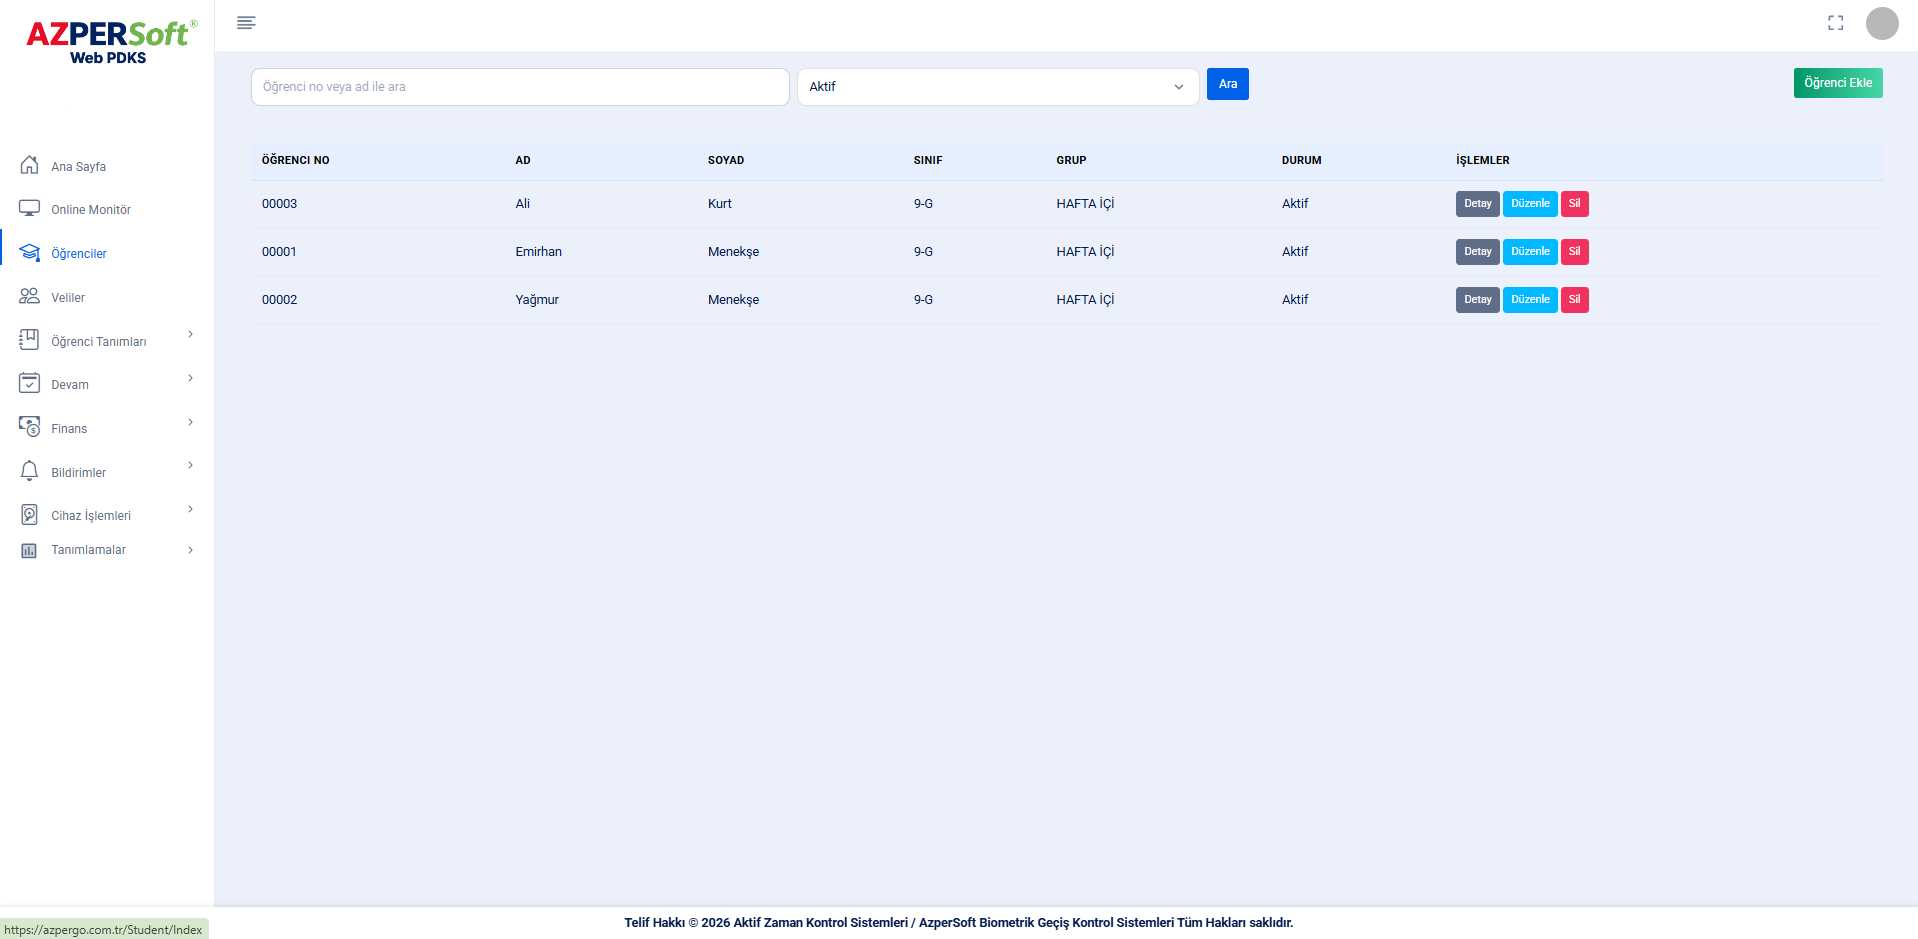Click the Finans money icon
Screen dimensions: 1918x939
(x=30, y=427)
